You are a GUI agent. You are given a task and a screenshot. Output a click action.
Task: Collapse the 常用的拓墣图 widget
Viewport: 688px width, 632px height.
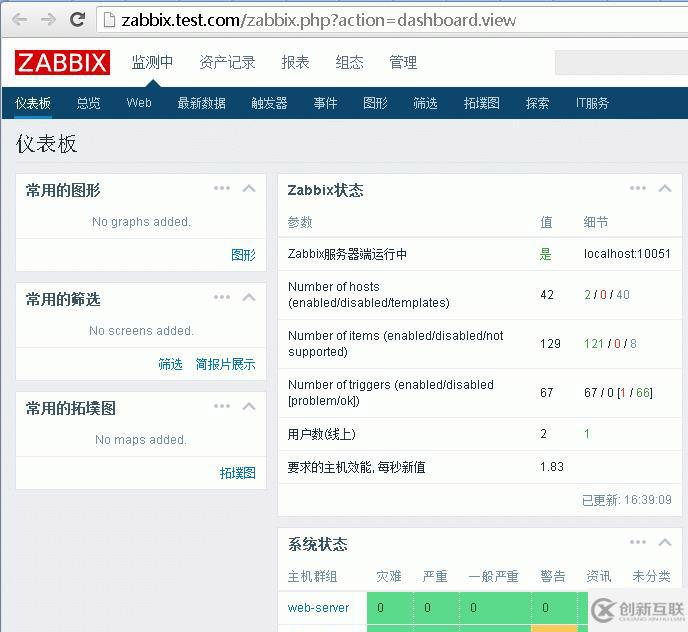click(249, 406)
